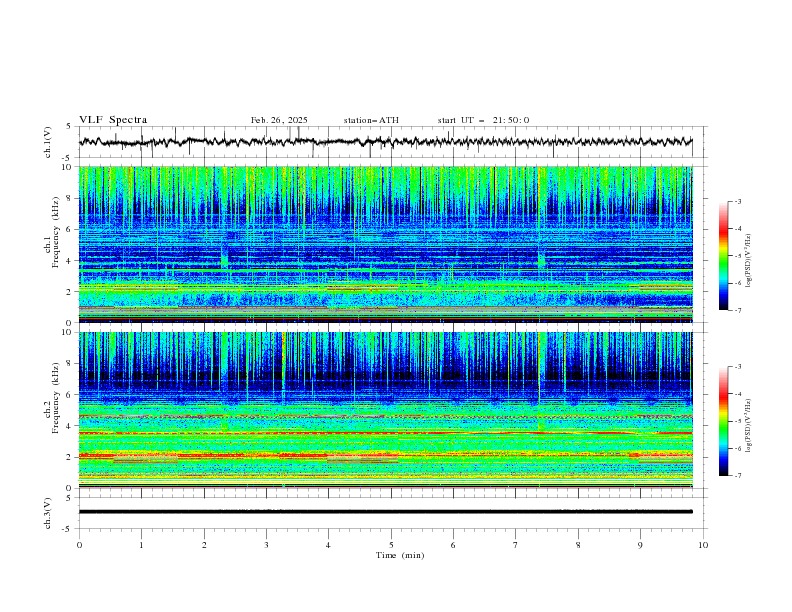Click the ch.1 voltage waveform trace
This screenshot has height=612, width=792.
pos(385,142)
